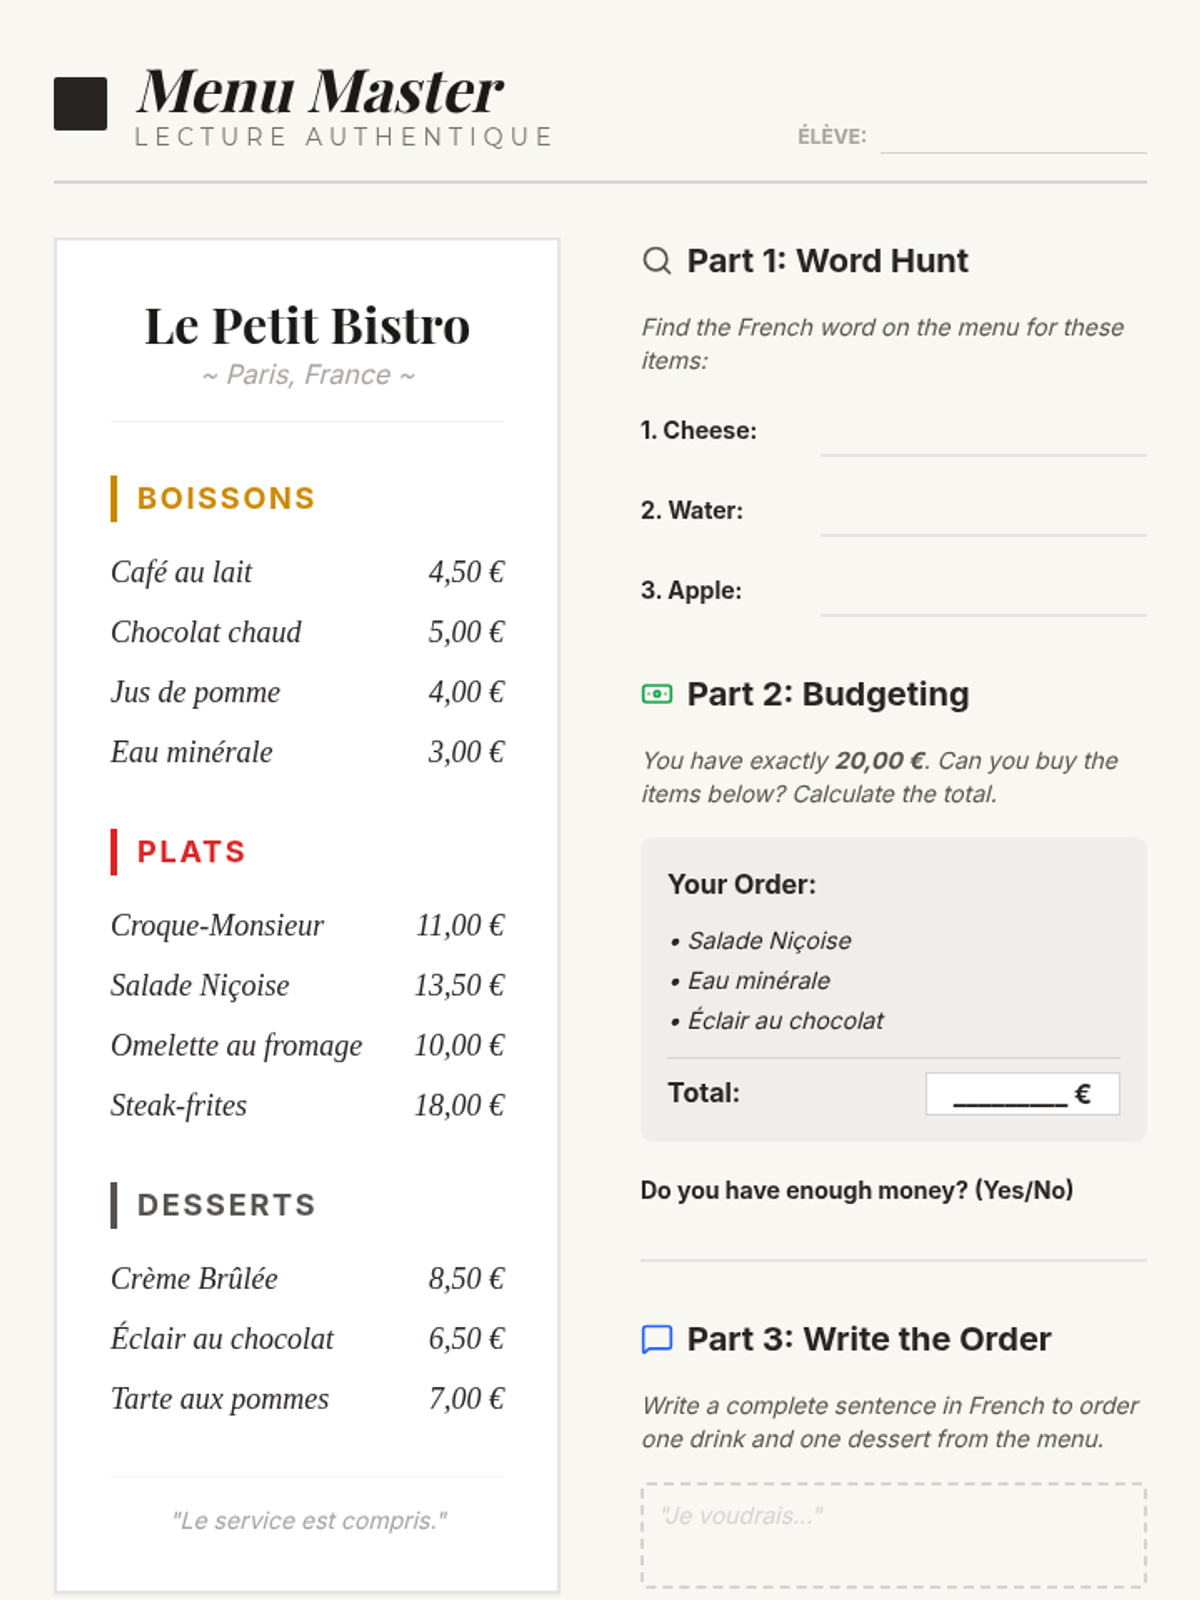The height and width of the screenshot is (1600, 1200).
Task: Click Éclair au chocolat in Your Order
Action: coord(785,1021)
